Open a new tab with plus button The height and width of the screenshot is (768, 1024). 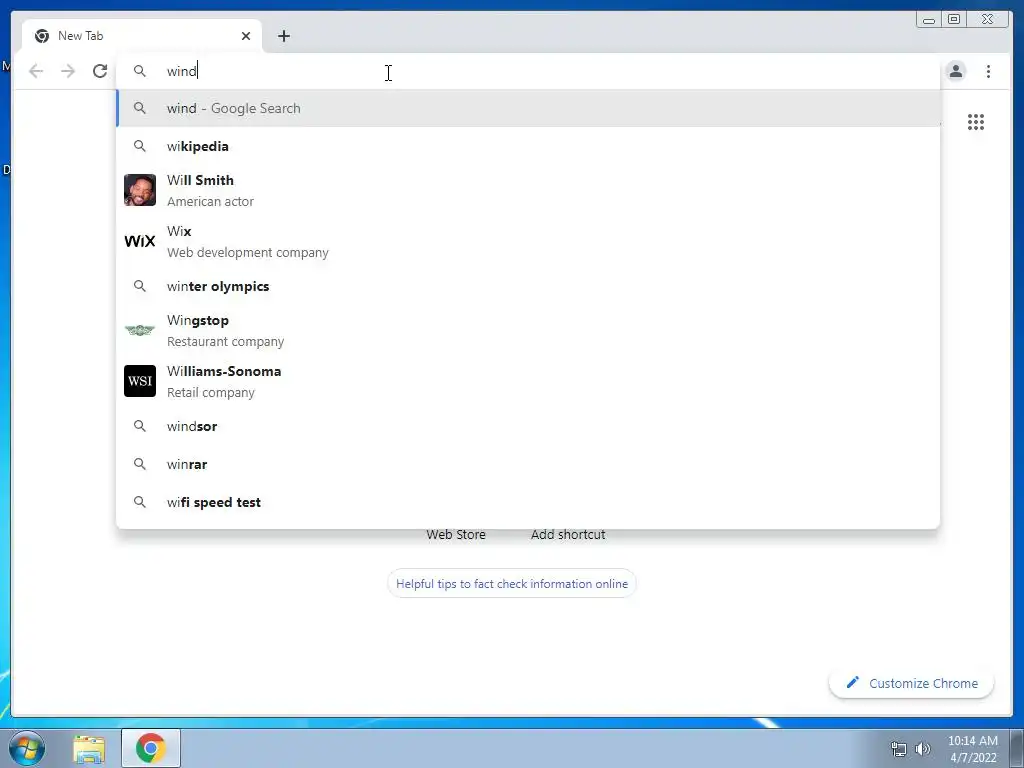tap(283, 36)
